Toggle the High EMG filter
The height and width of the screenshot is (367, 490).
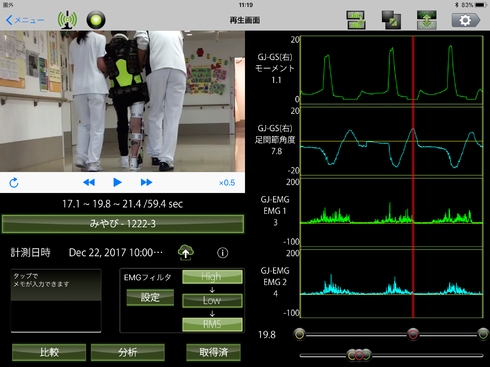click(x=212, y=277)
